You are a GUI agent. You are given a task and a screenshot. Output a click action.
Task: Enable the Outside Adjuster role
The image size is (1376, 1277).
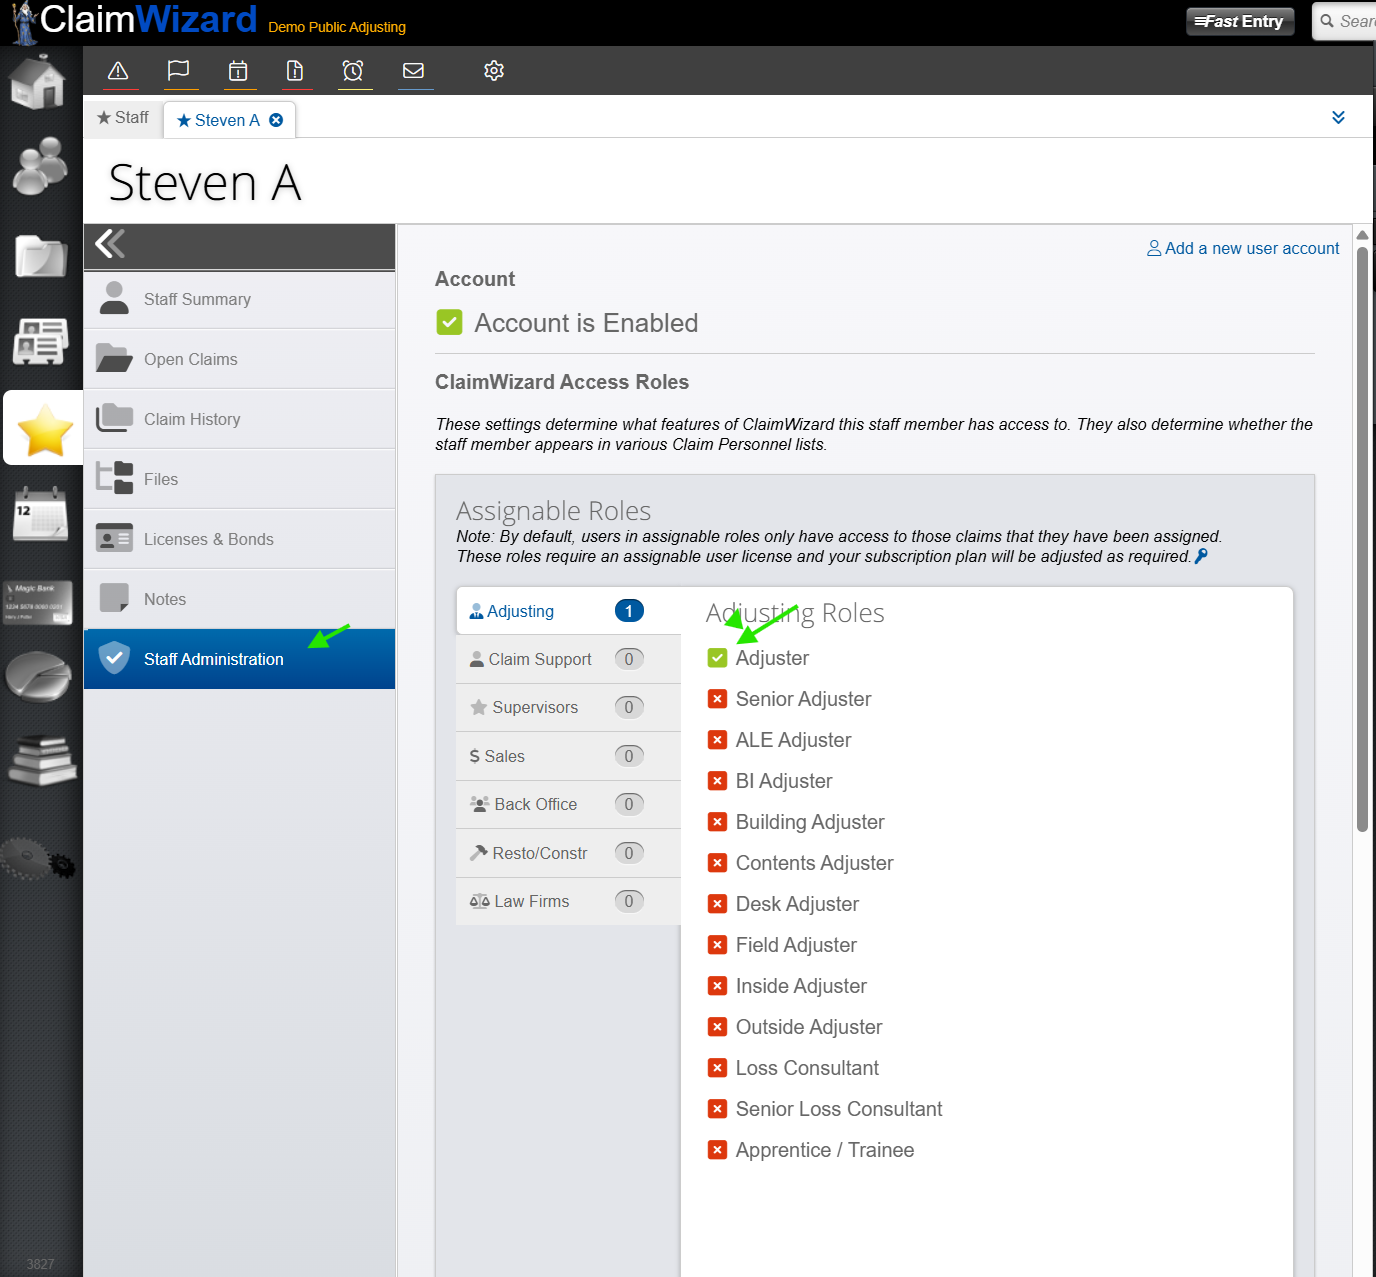click(717, 1026)
